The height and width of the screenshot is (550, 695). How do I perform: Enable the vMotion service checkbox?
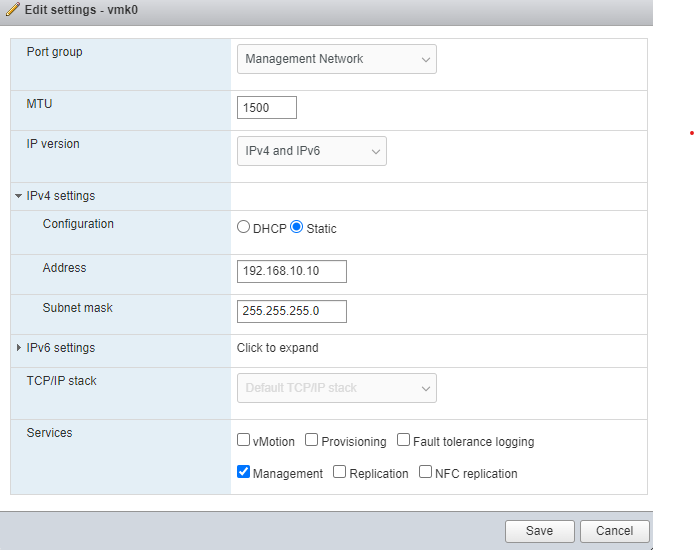(243, 440)
